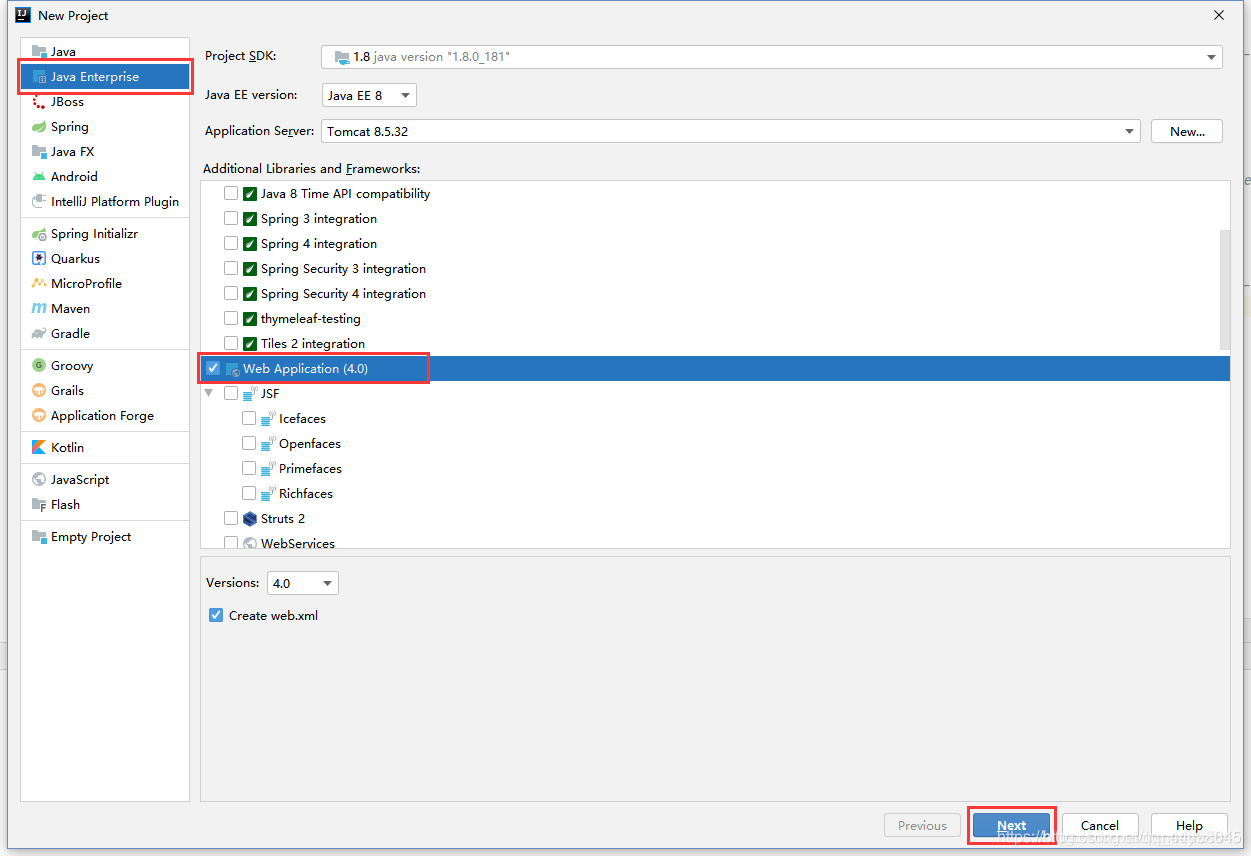Check the Richfaces checkbox
The image size is (1251, 856).
pyautogui.click(x=249, y=494)
